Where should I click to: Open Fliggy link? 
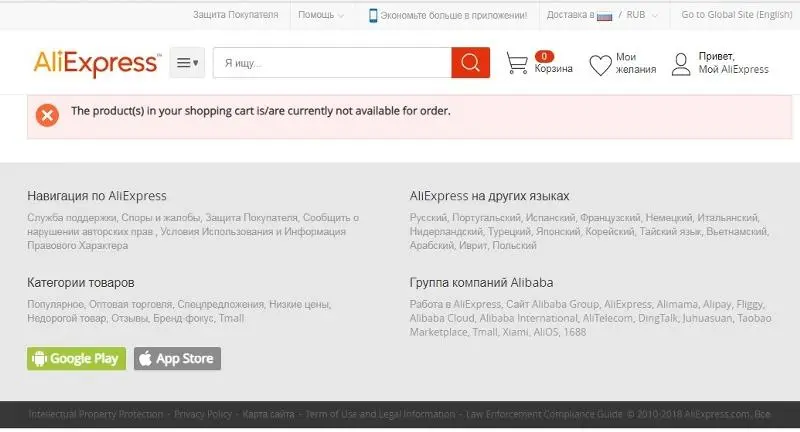749,304
